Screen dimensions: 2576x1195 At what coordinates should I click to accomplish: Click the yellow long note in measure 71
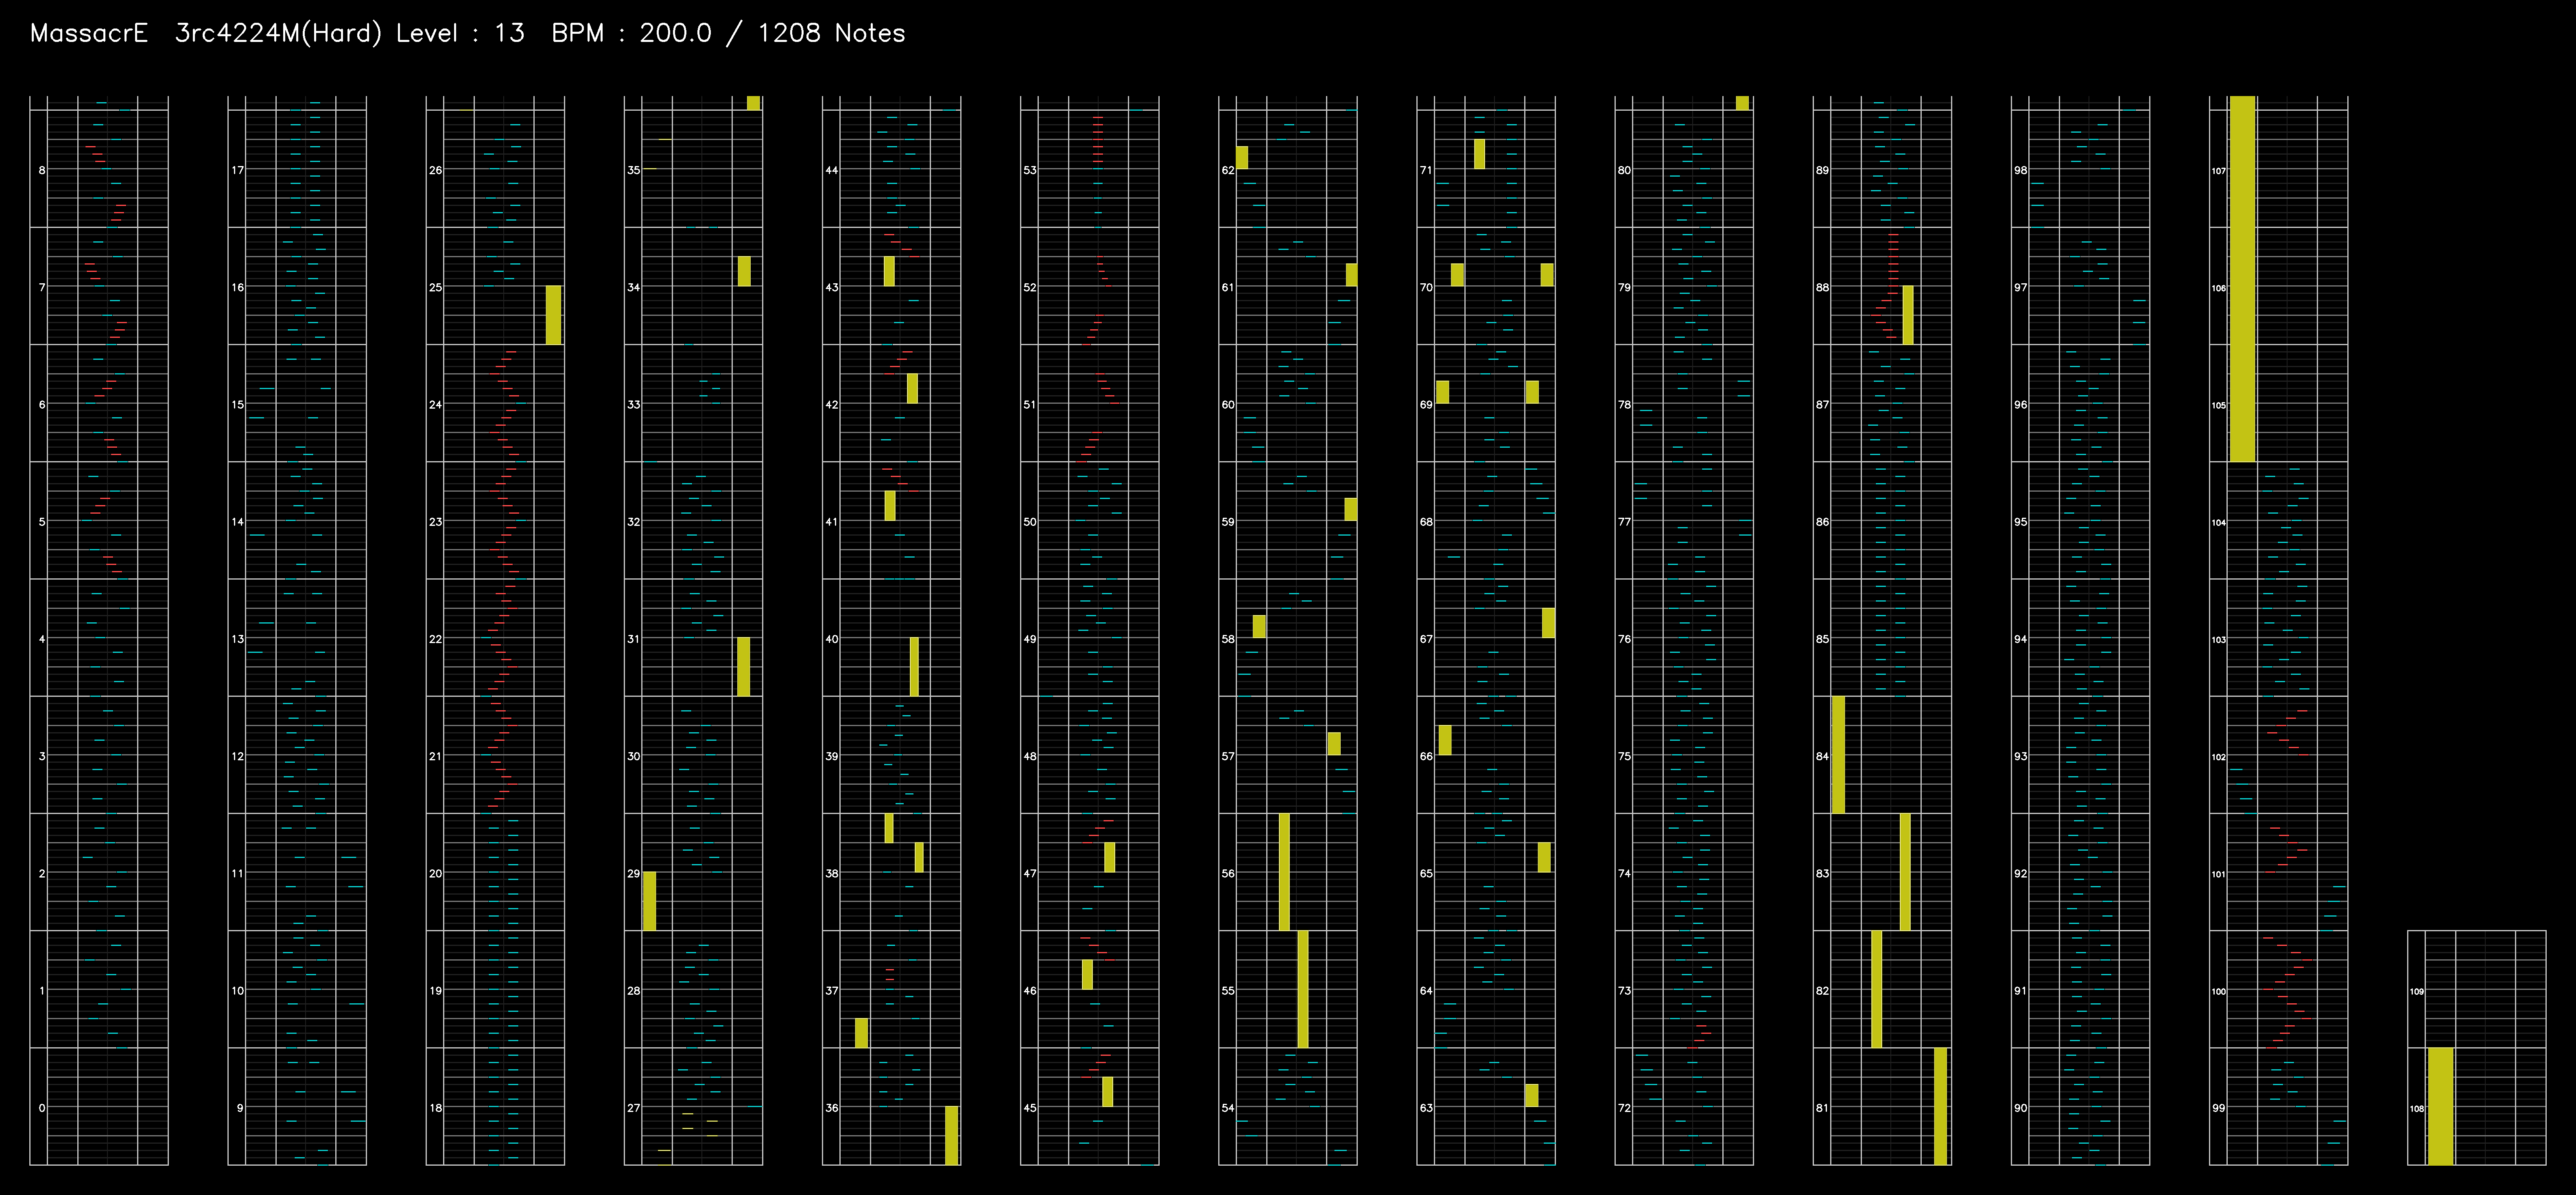[1480, 154]
